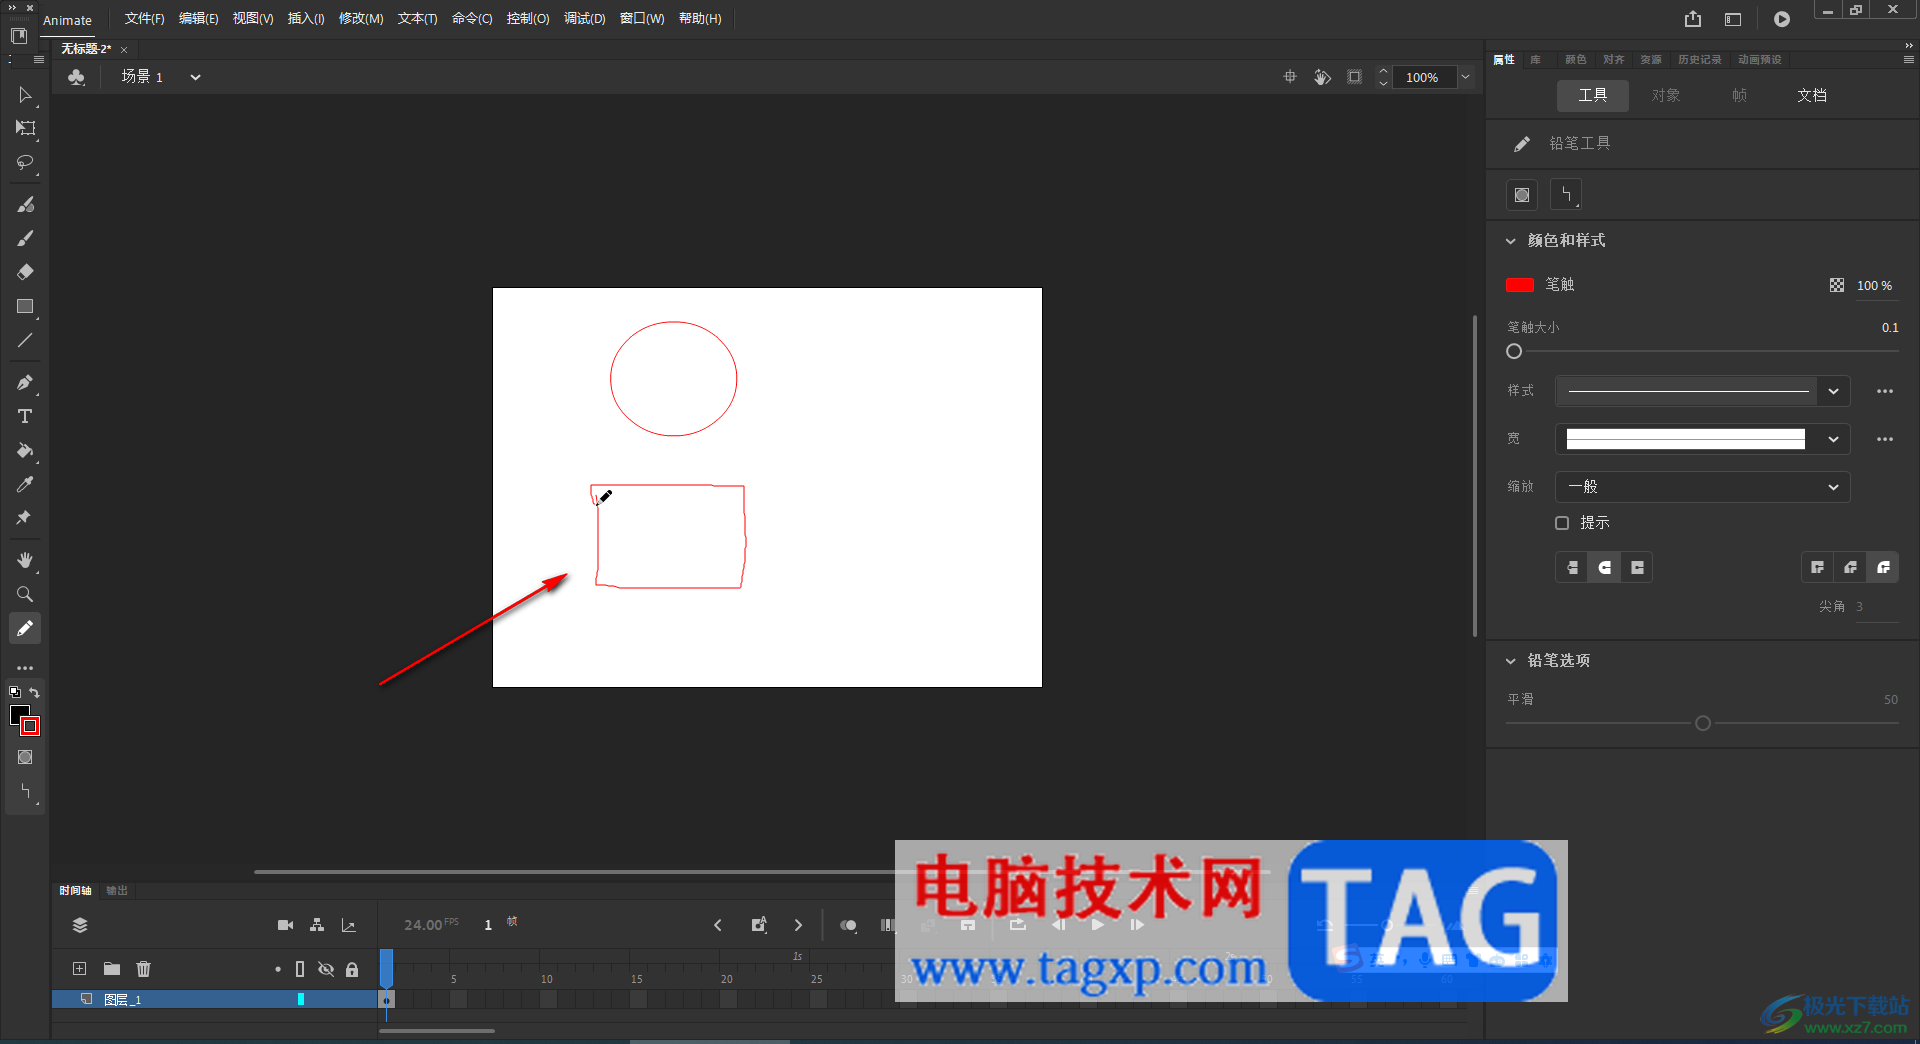Select the Paint Bucket tool
1920x1044 pixels.
(25, 450)
